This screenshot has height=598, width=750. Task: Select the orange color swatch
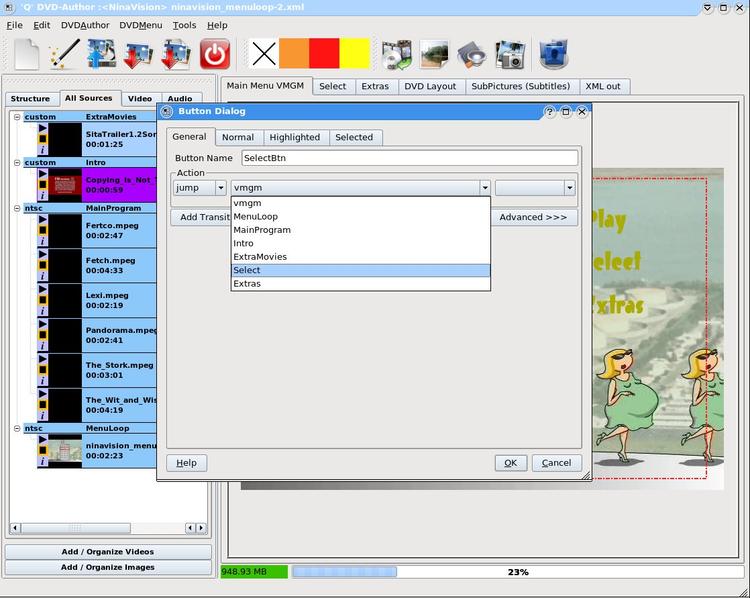tap(294, 54)
